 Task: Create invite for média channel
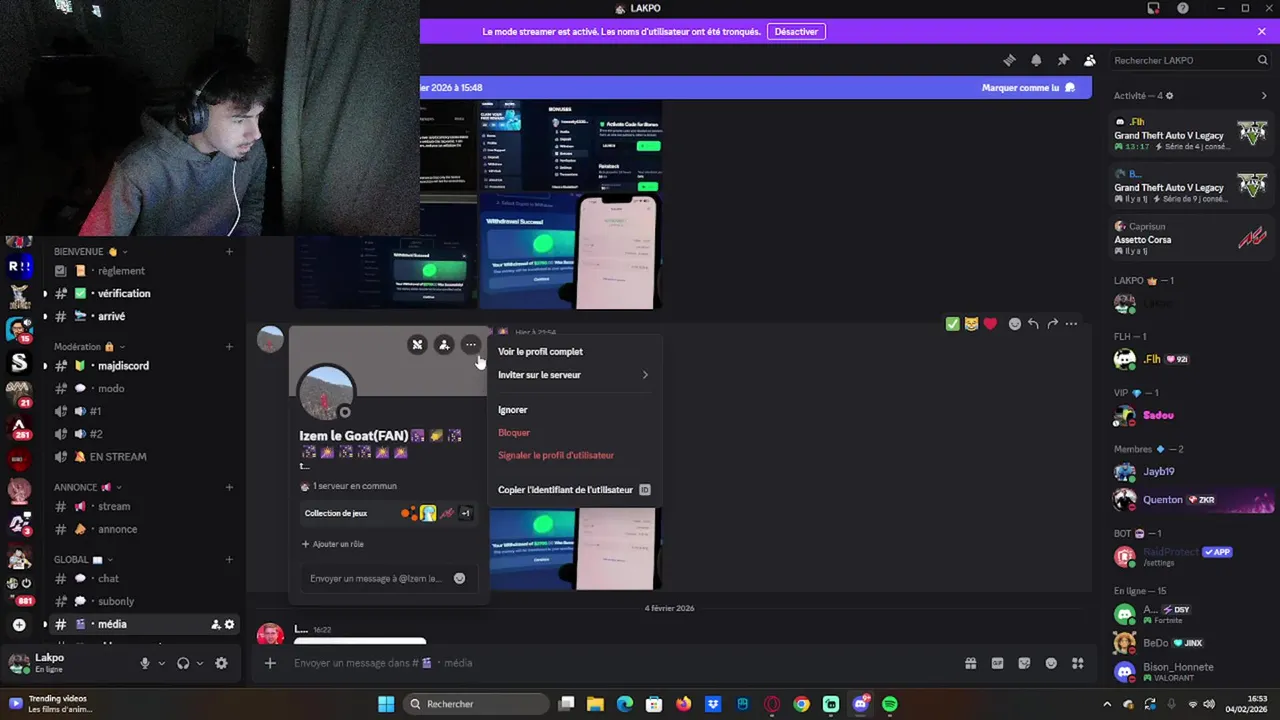215,624
